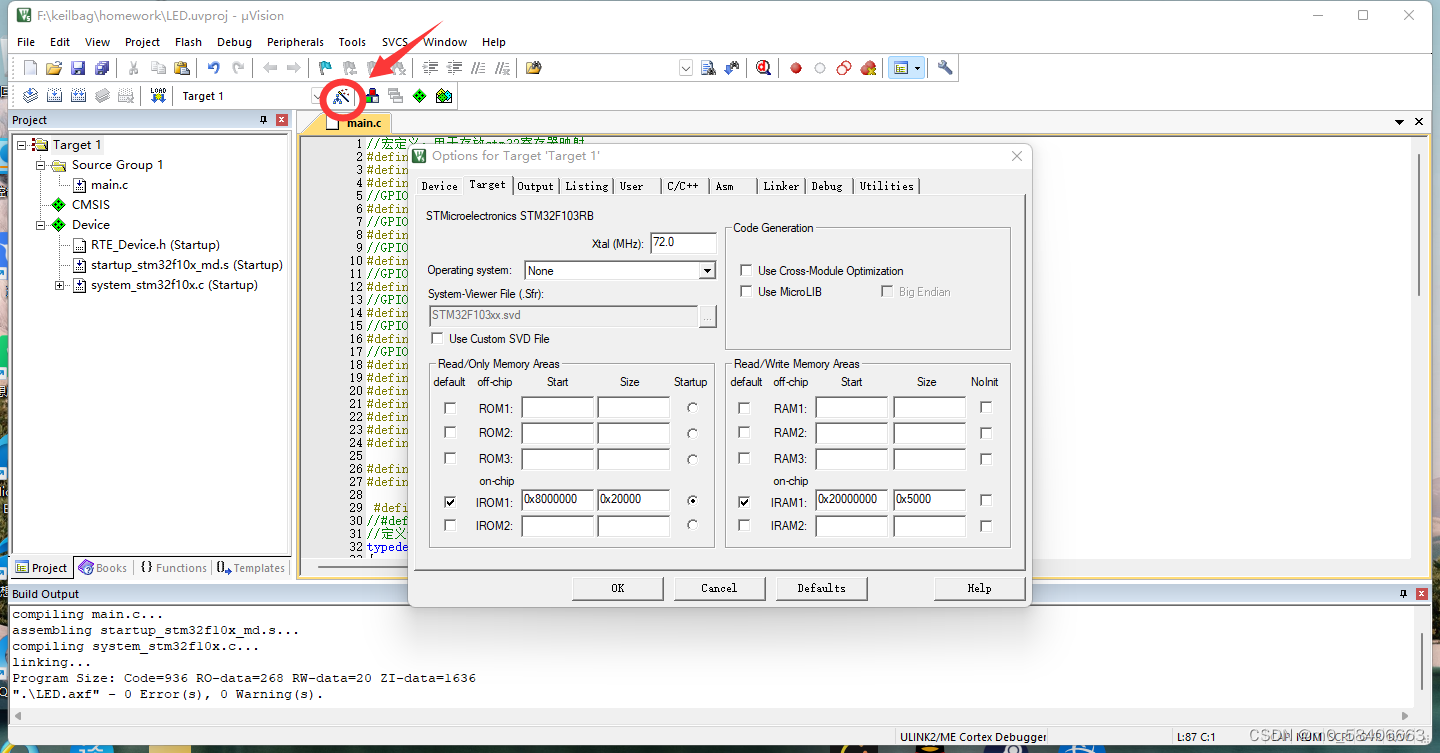Select the IROM1 Startup radio button
Image resolution: width=1440 pixels, height=753 pixels.
(693, 500)
